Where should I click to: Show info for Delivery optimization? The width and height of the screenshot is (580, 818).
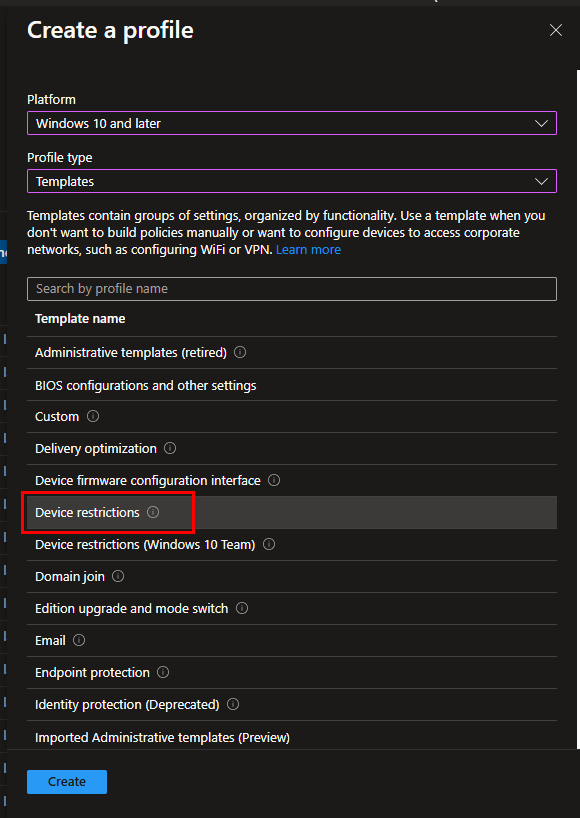pos(170,448)
